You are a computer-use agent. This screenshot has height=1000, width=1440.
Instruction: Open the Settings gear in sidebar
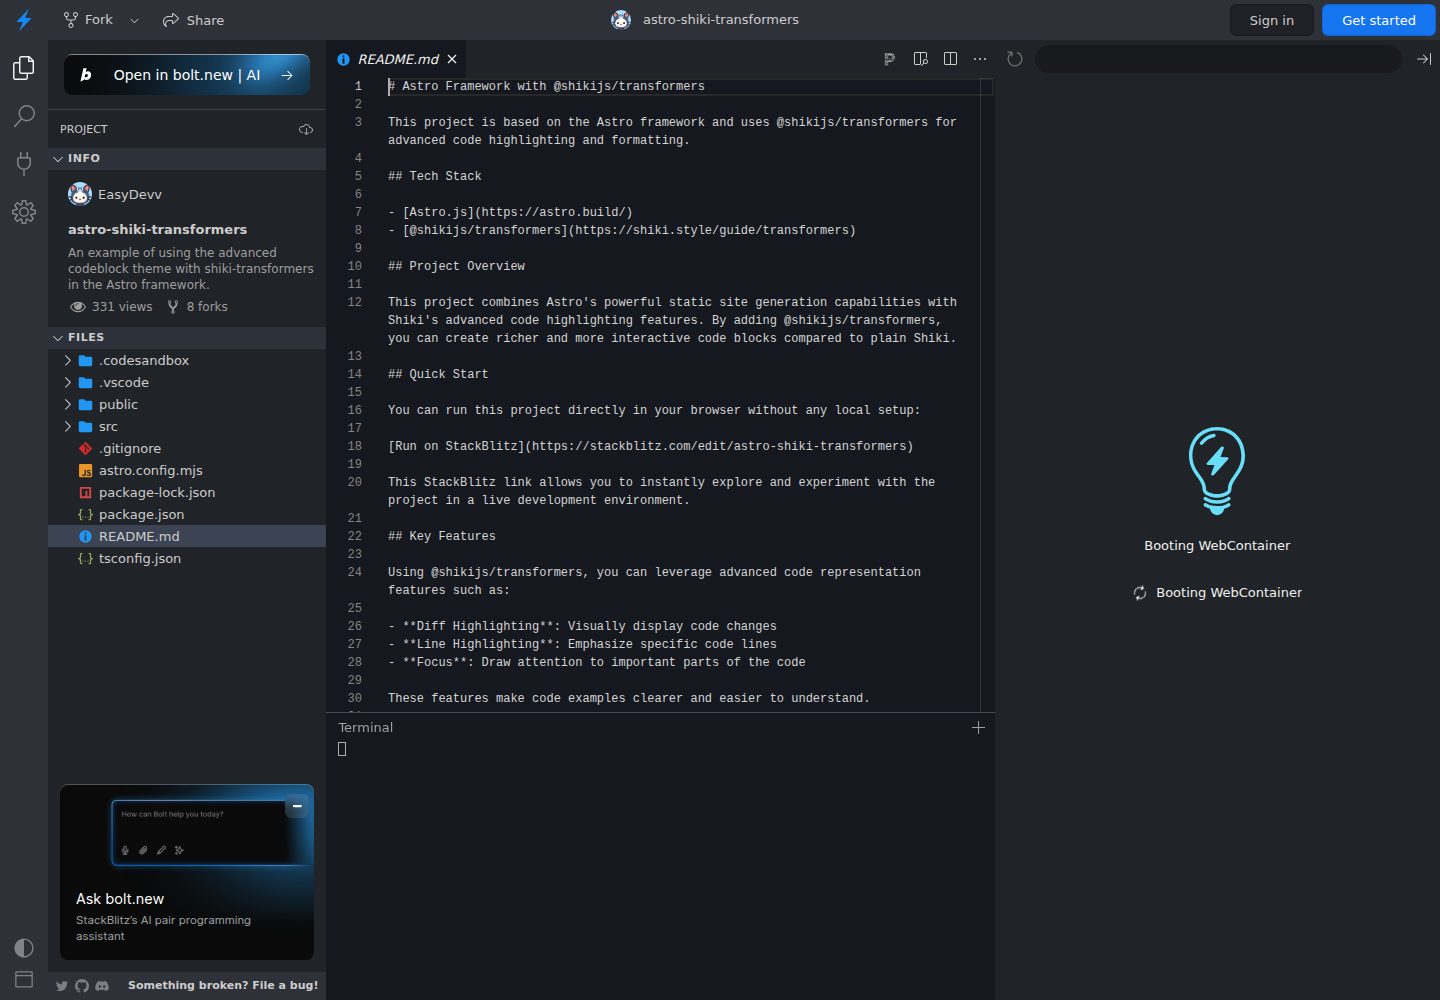(24, 212)
